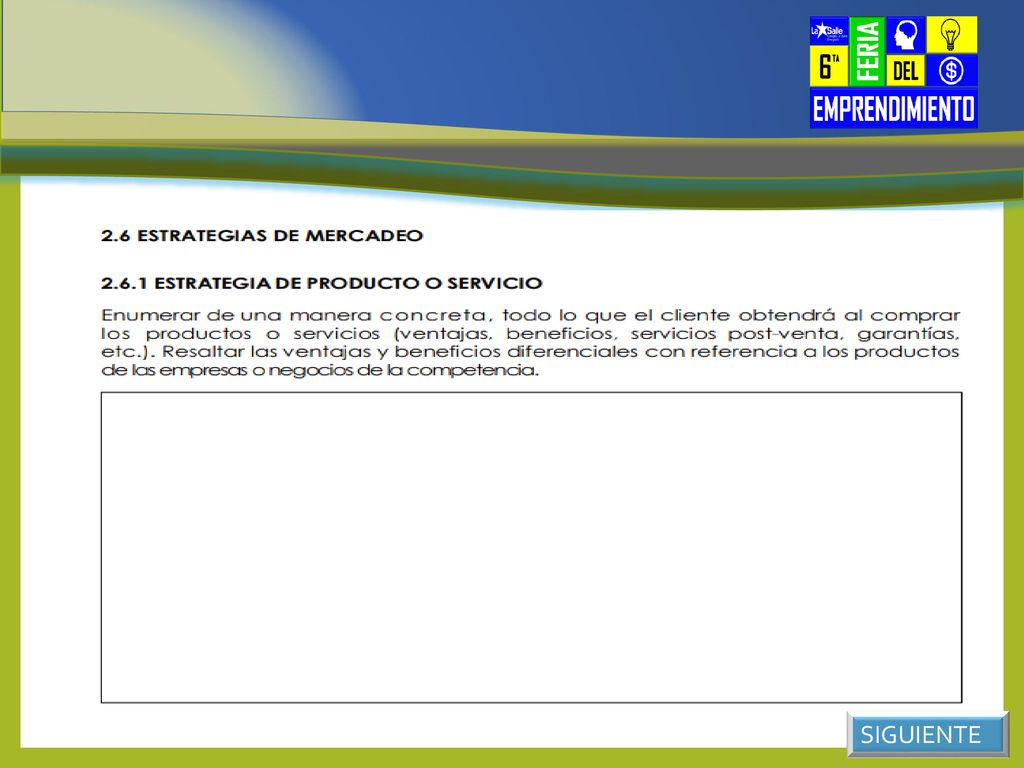
Task: Click the yellow '6TA' tile in logo
Action: click(829, 66)
